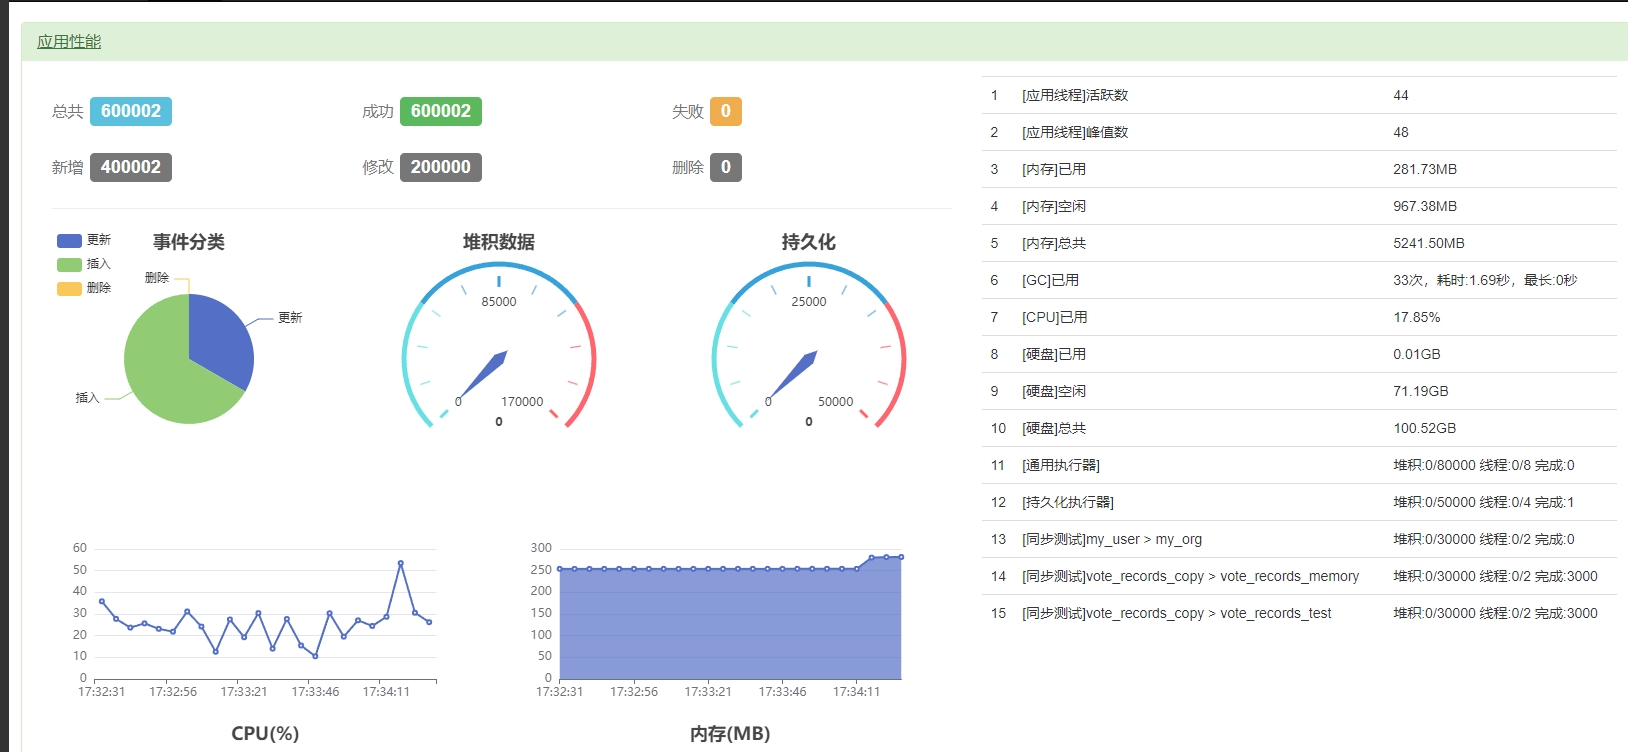Click the 967.38MB free memory value
The height and width of the screenshot is (752, 1628).
click(1425, 206)
